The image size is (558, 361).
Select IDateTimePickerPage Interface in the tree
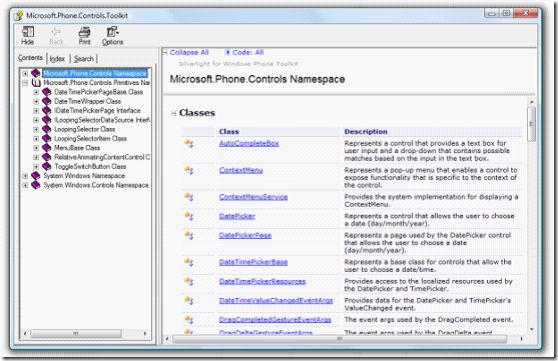coord(97,110)
